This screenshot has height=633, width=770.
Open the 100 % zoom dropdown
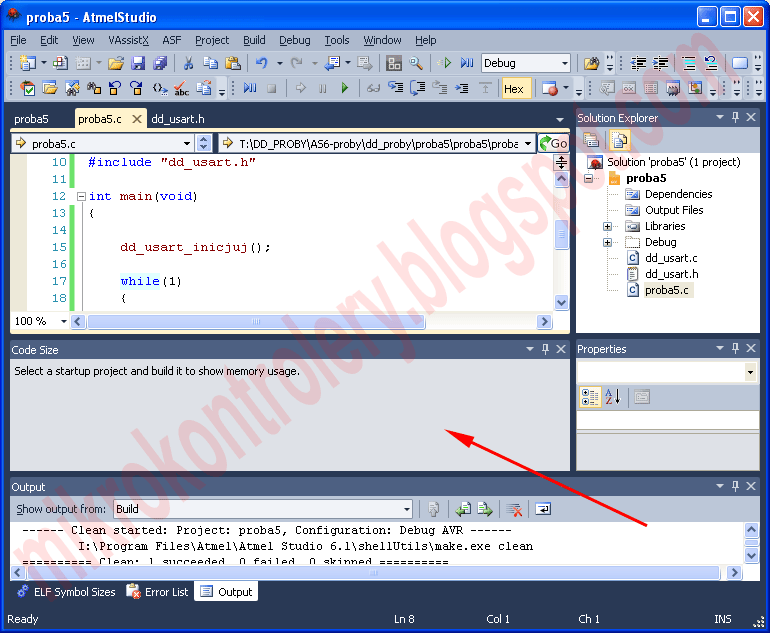(63, 321)
